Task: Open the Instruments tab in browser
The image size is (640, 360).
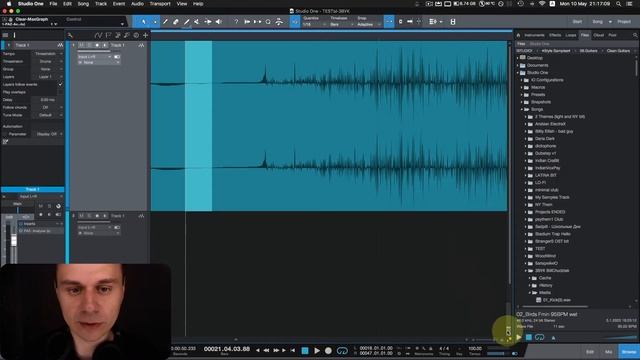Action: (534, 36)
